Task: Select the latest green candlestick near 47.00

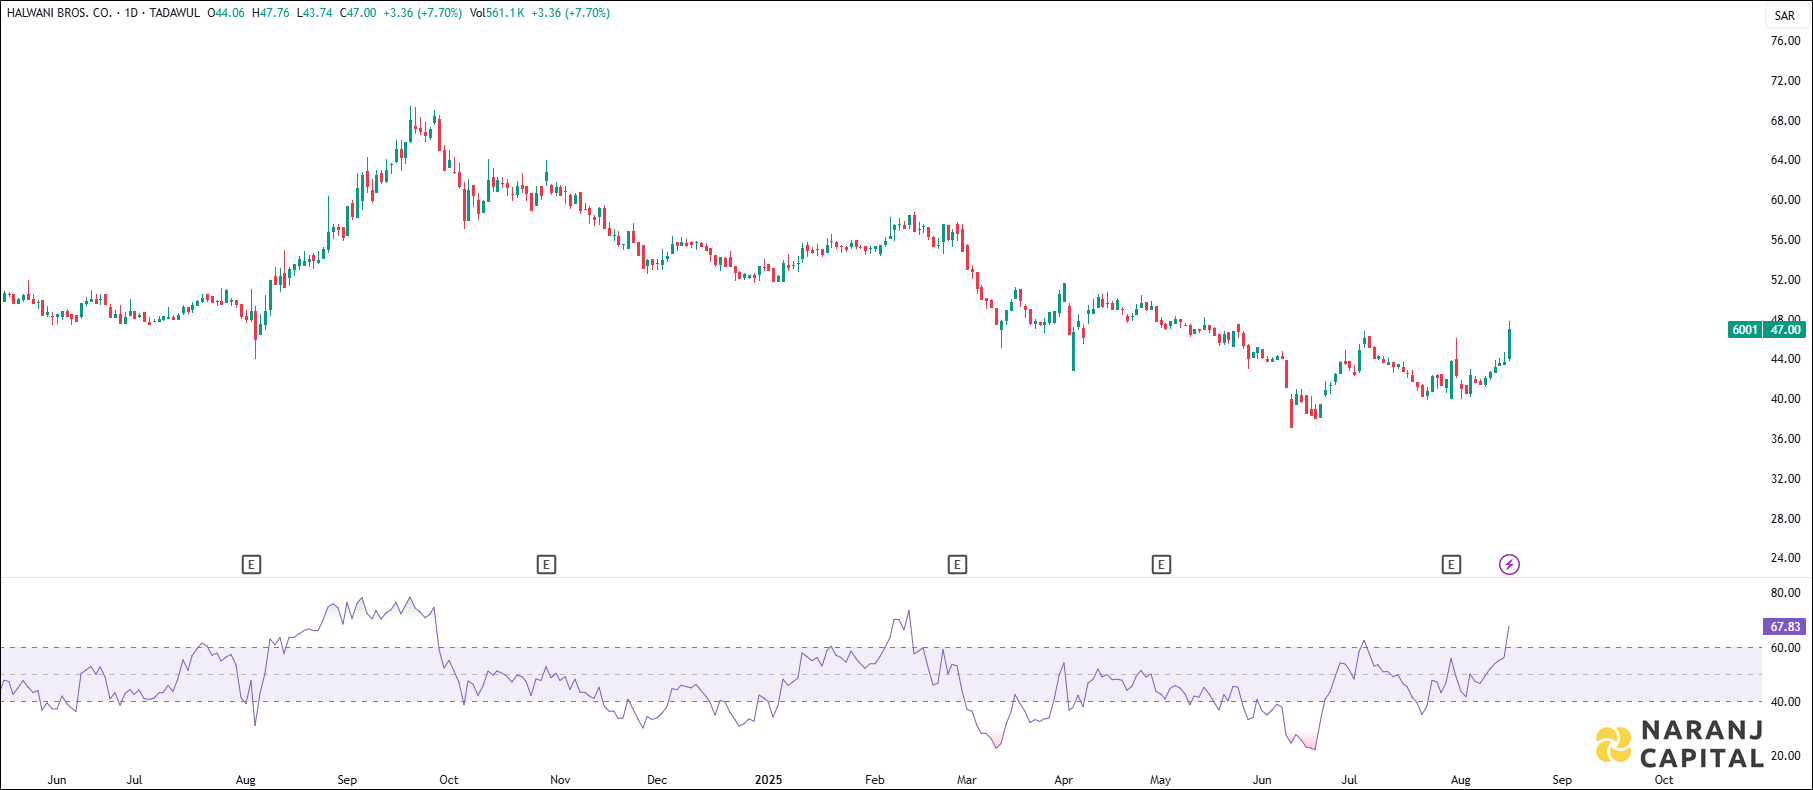Action: coord(1509,343)
